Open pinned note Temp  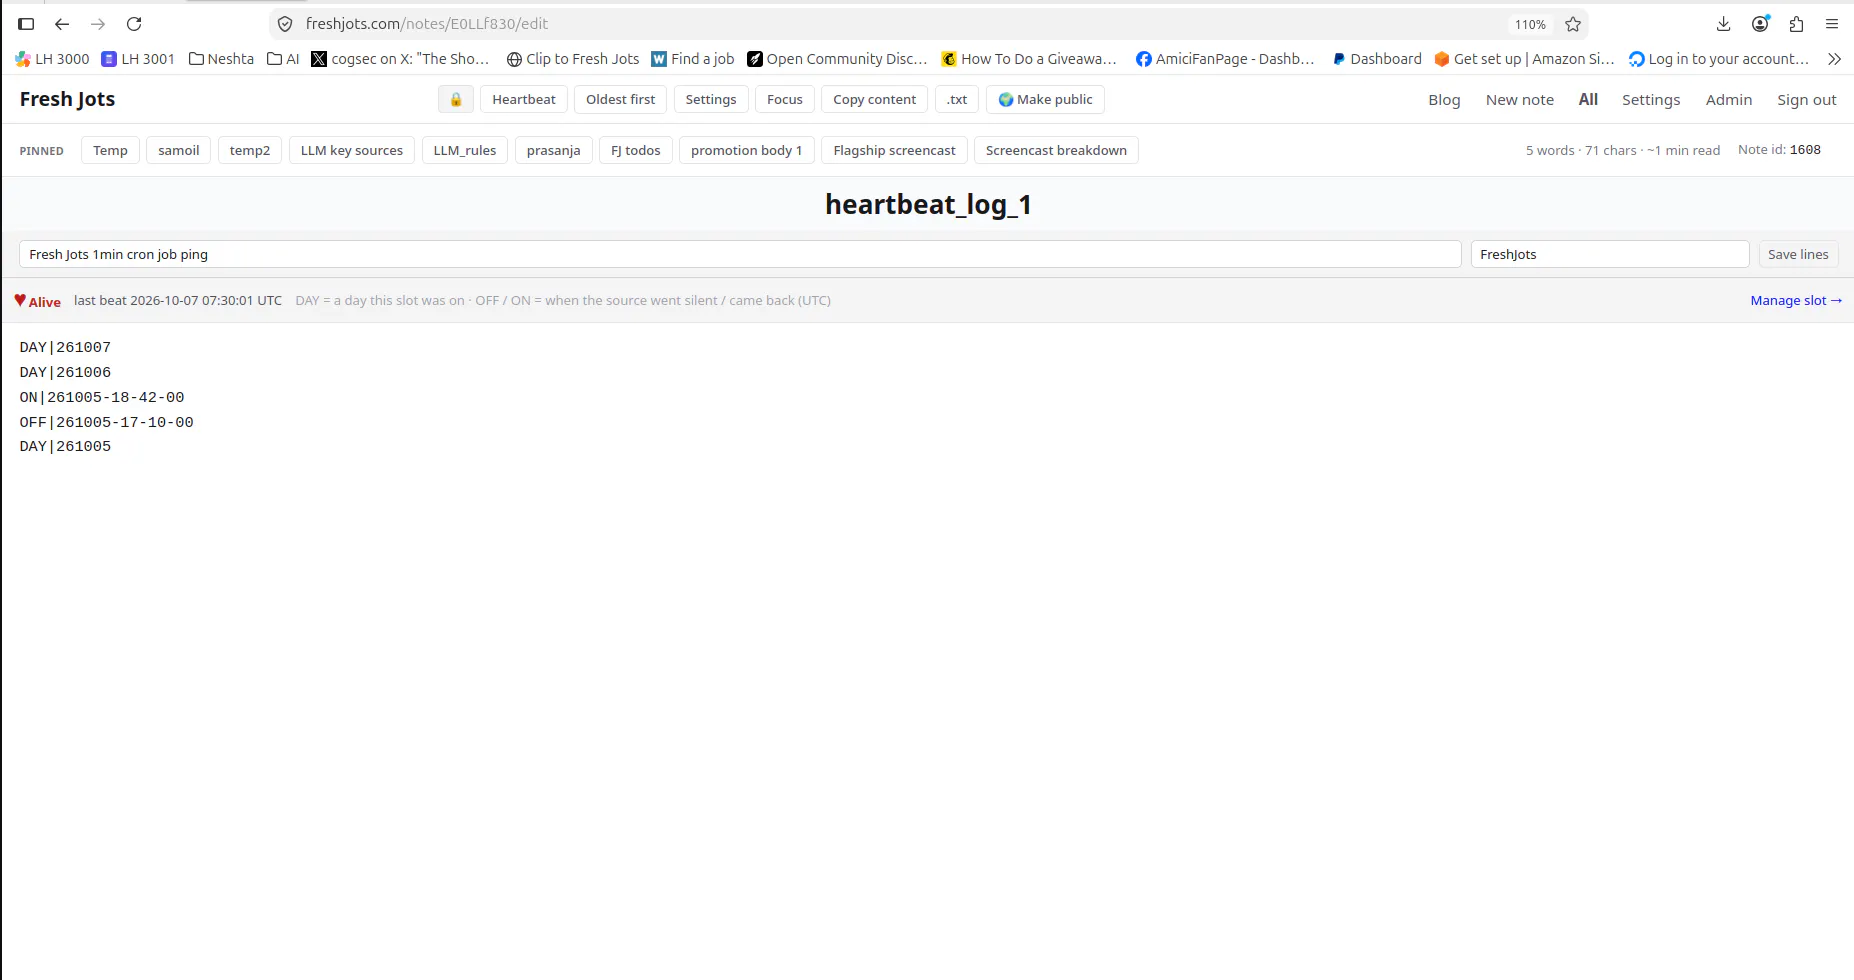[110, 150]
